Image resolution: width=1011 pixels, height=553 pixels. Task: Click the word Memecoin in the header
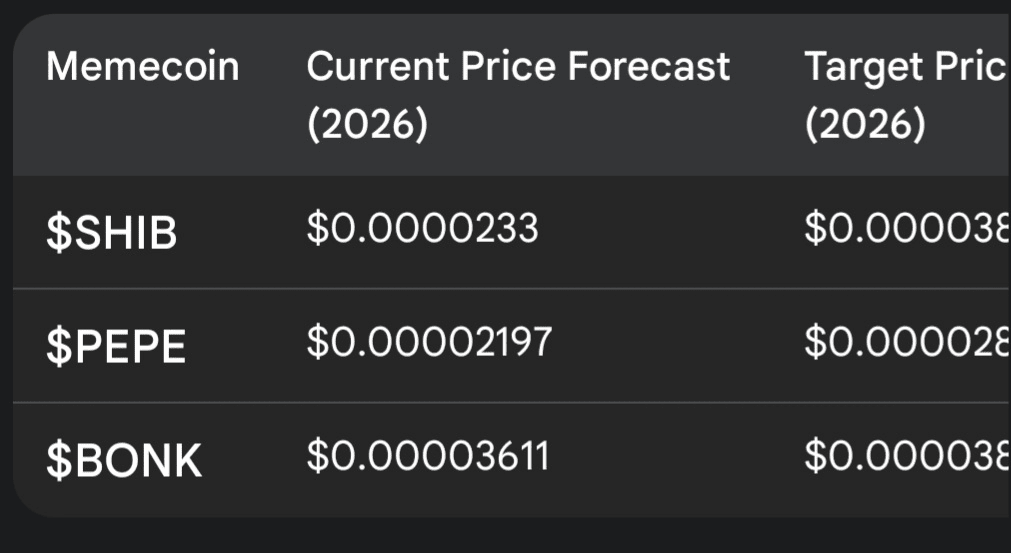[142, 66]
